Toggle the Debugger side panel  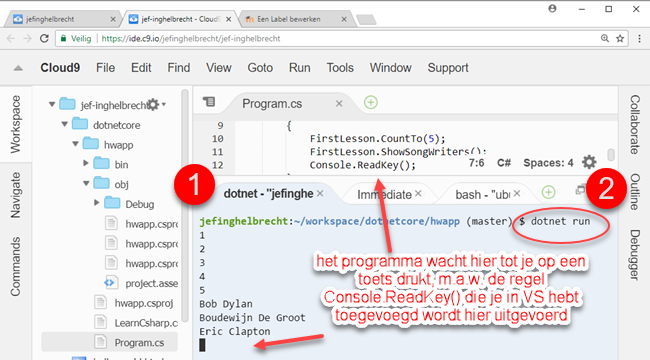click(x=635, y=255)
